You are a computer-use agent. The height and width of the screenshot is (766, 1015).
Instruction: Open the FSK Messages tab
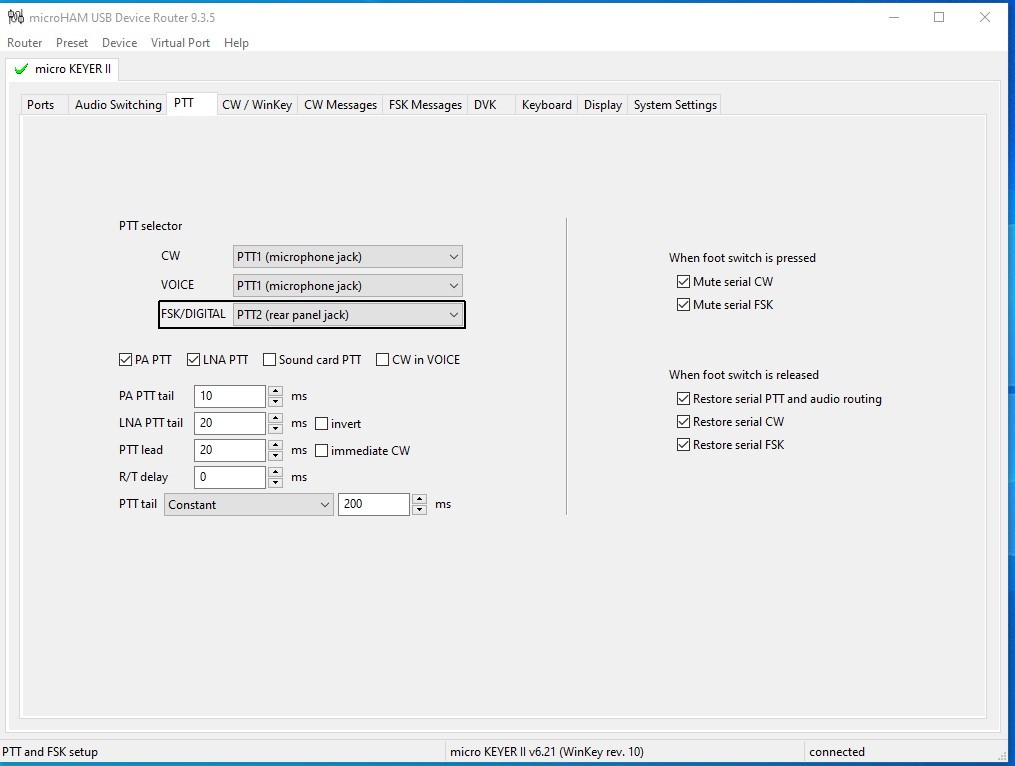(425, 105)
